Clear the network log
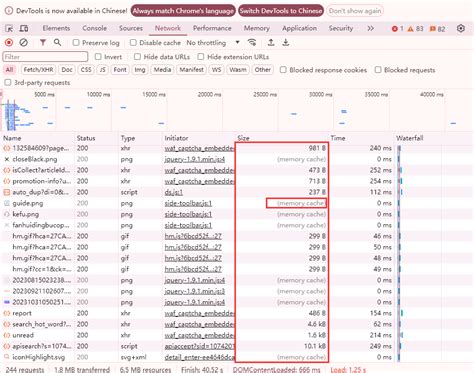This screenshot has width=474, height=373. point(23,43)
